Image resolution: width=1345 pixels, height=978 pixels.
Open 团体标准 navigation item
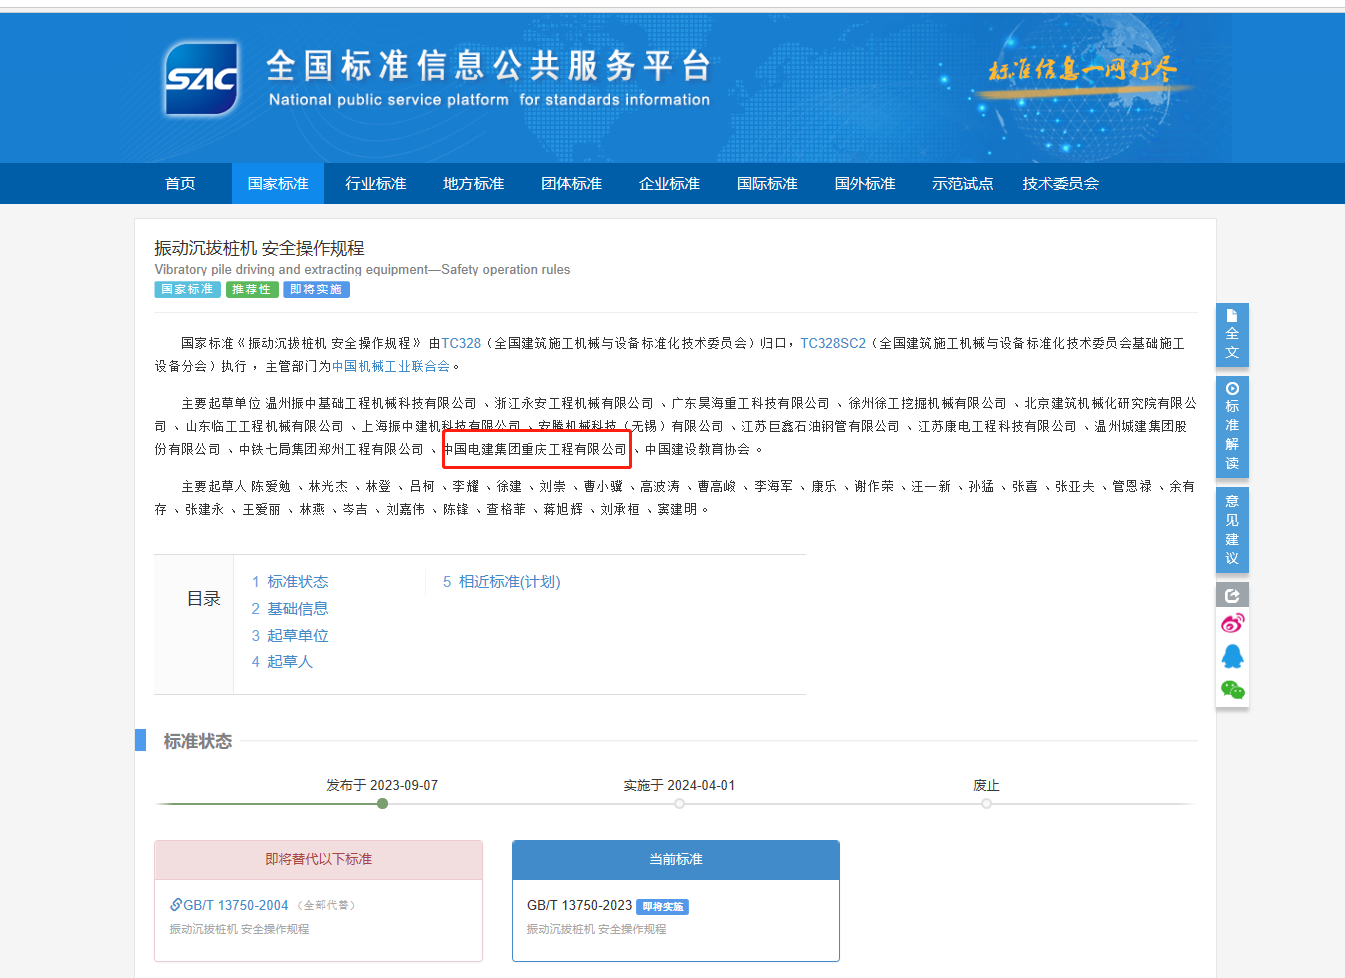tap(572, 184)
